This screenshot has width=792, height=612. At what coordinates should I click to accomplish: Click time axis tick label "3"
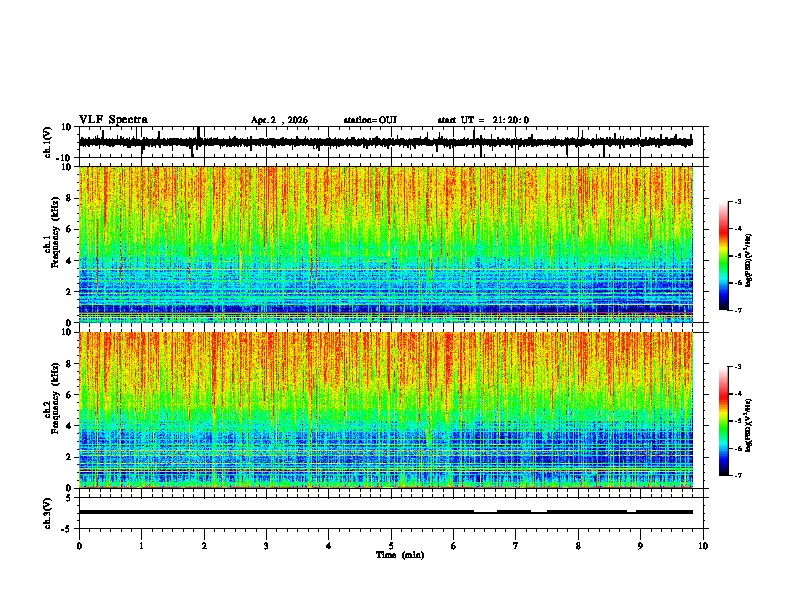266,546
